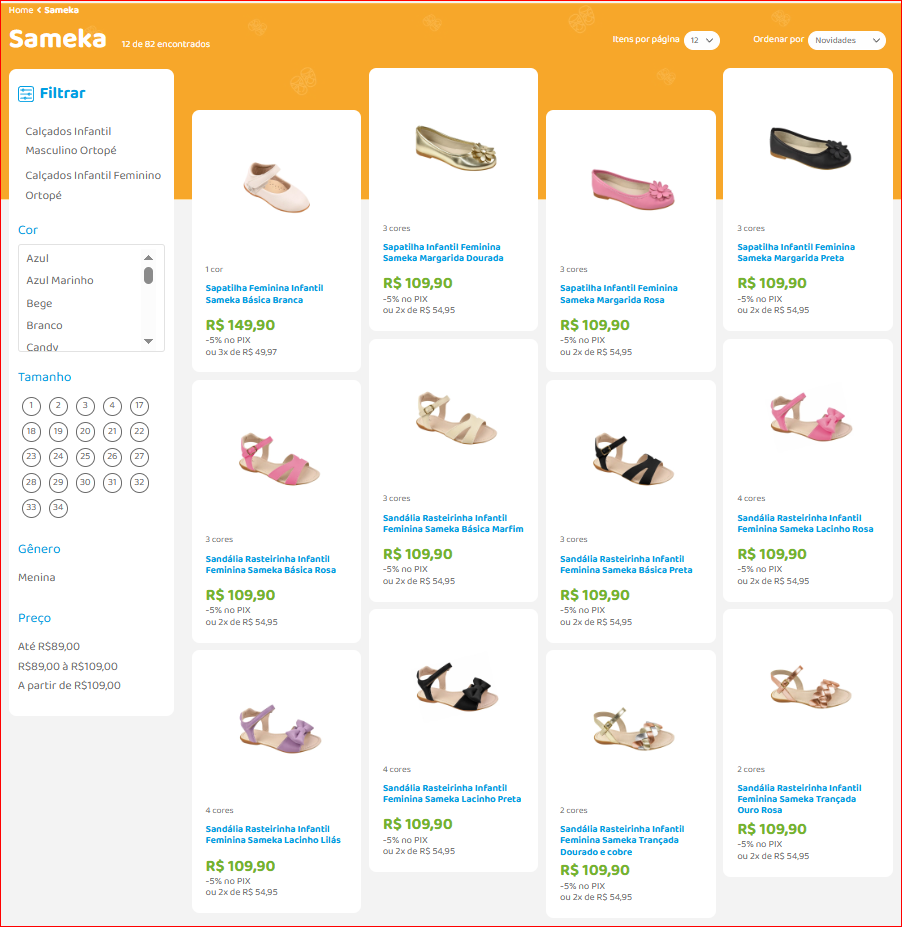902x927 pixels.
Task: Expand the Ordenar por Novidades dropdown
Action: tap(846, 40)
